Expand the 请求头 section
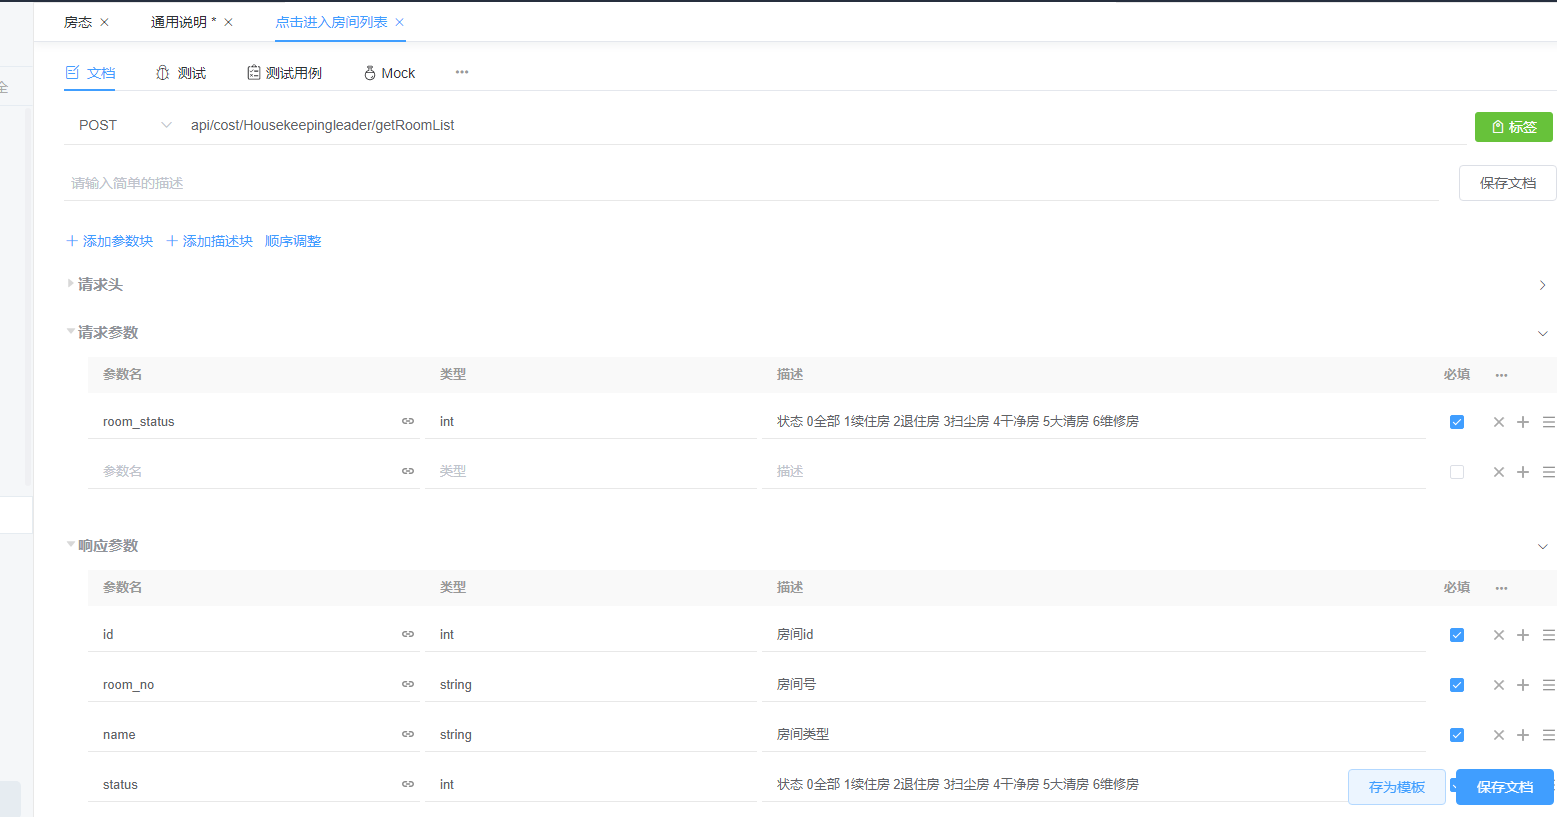Screen dimensions: 1557x817 click(100, 285)
